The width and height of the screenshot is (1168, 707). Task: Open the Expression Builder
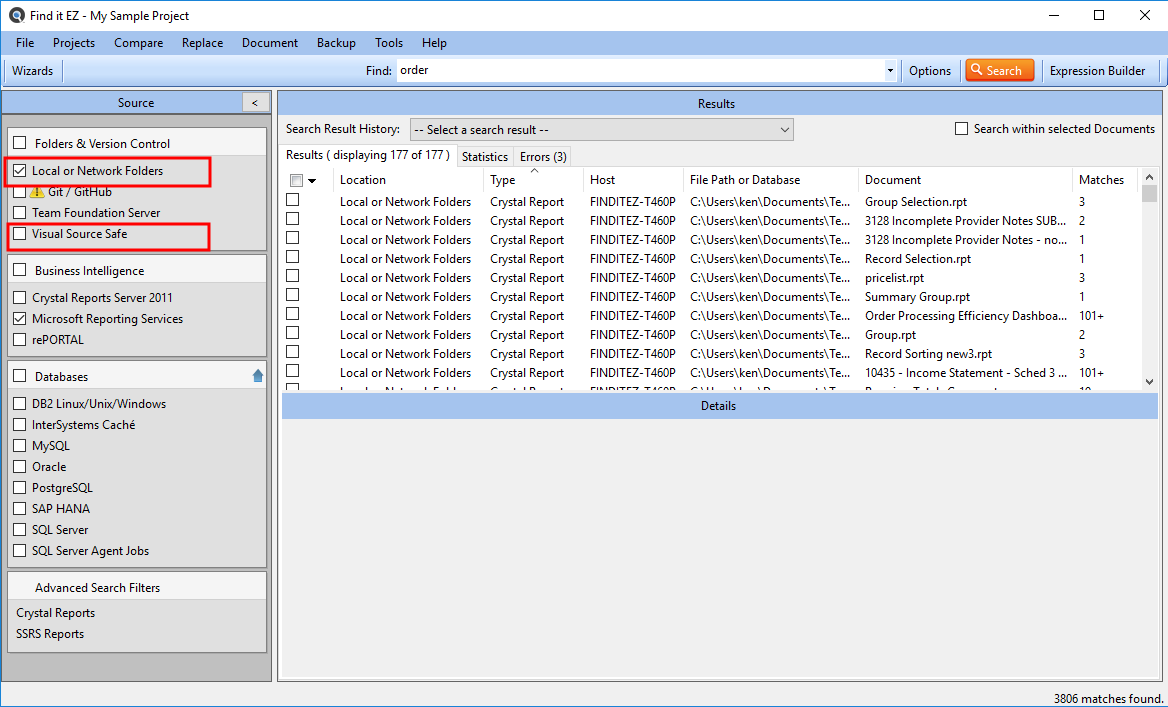coord(1097,71)
